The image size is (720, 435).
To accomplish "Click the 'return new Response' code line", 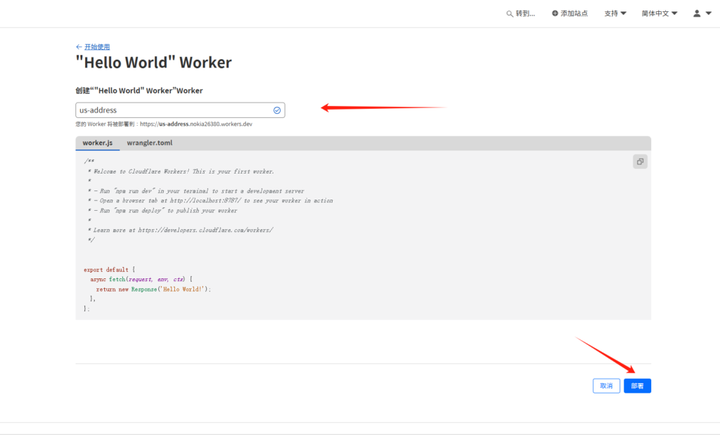I will point(153,289).
